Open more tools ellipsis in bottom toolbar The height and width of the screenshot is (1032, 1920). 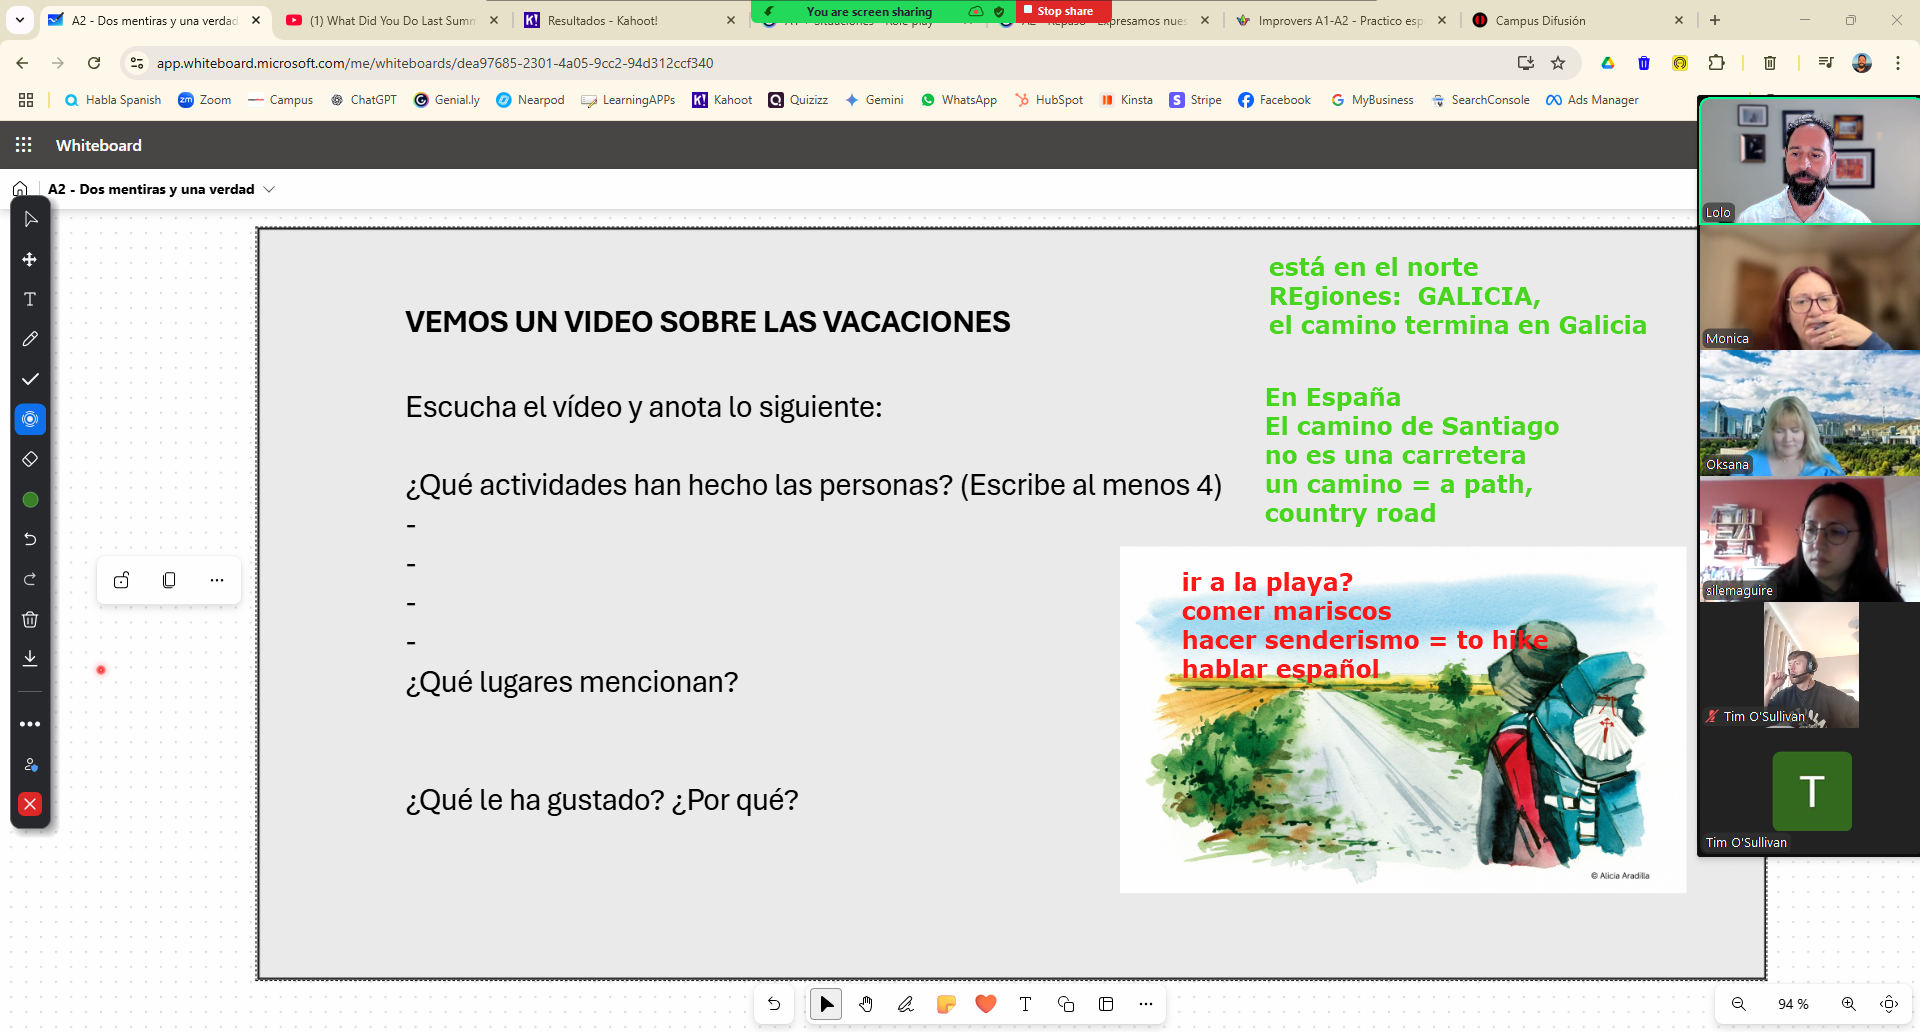coord(1146,1004)
